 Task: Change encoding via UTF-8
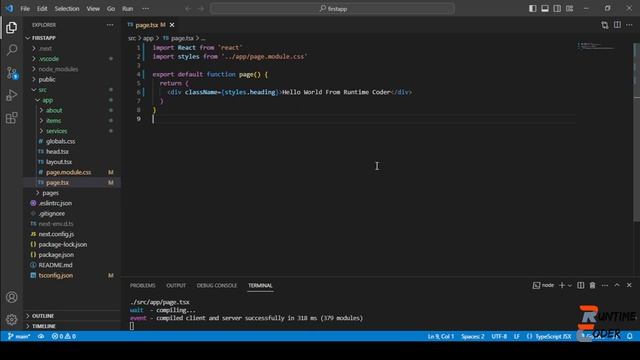tap(499, 336)
